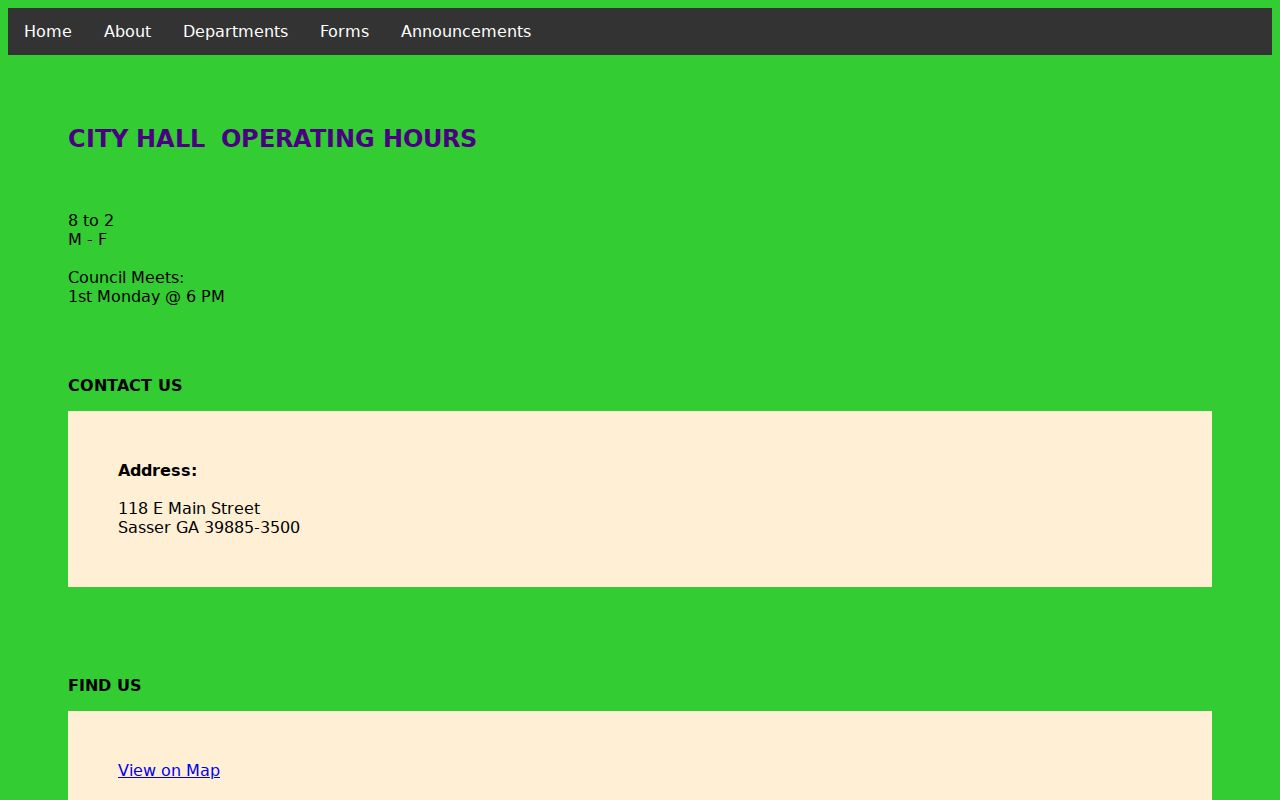Click the '118 E Main Street' line
Viewport: 1280px width, 800px height.
(189, 508)
